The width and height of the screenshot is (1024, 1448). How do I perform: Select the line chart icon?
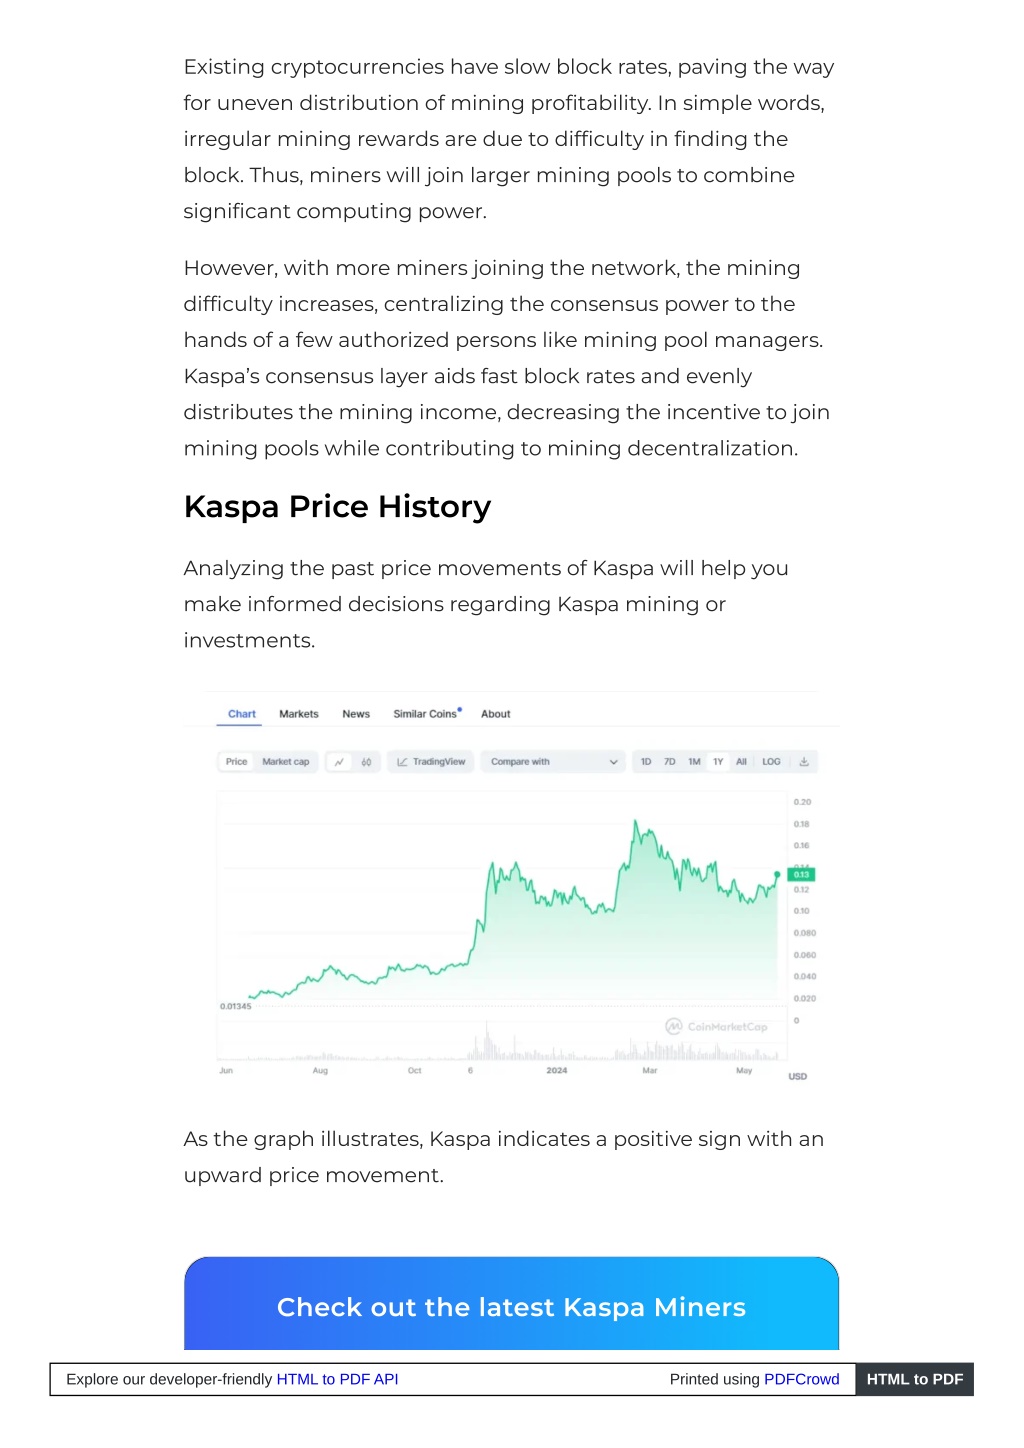339,762
